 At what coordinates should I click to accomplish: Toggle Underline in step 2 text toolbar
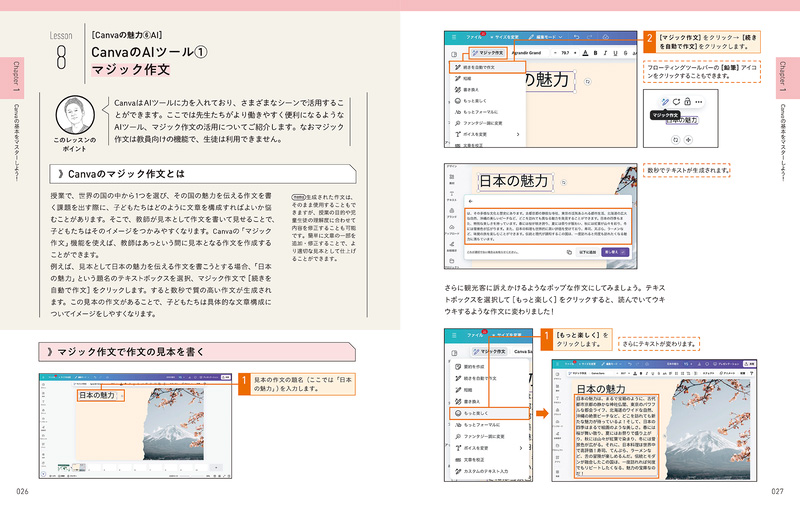615,53
